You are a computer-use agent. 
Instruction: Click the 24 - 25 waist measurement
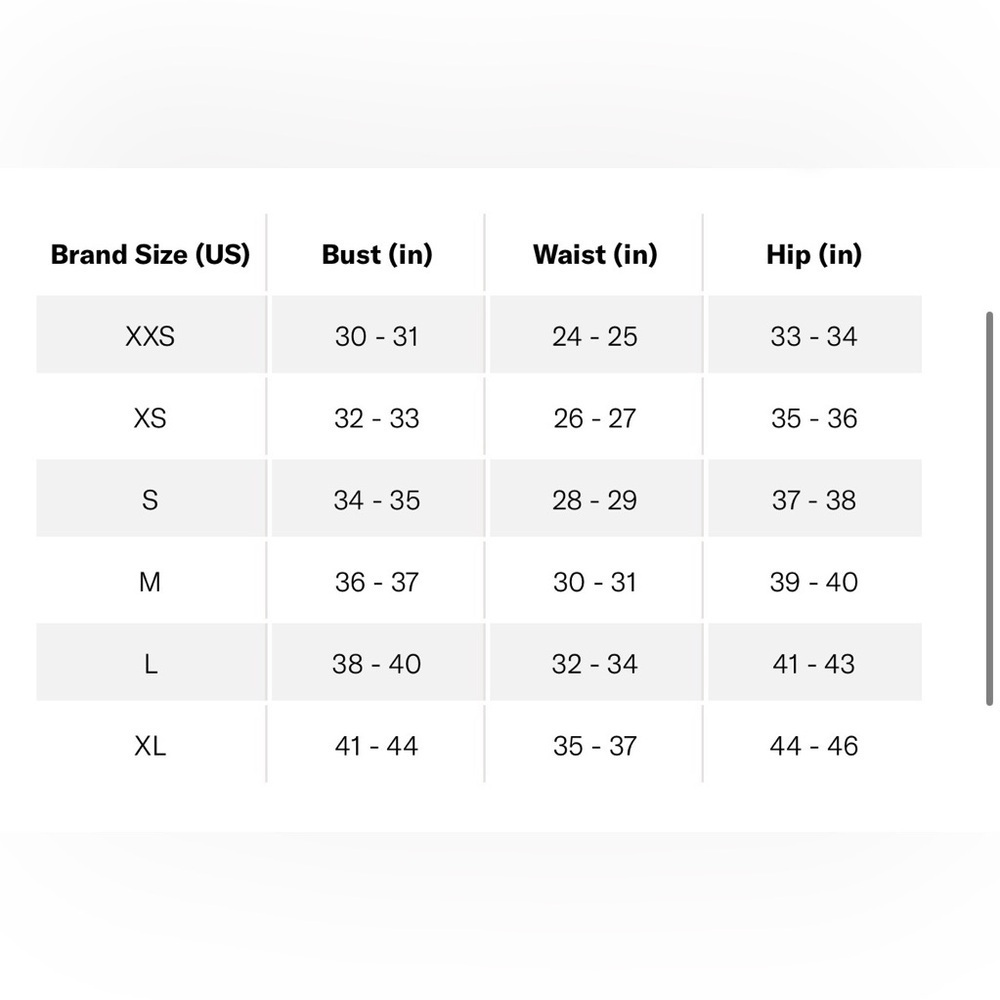595,336
